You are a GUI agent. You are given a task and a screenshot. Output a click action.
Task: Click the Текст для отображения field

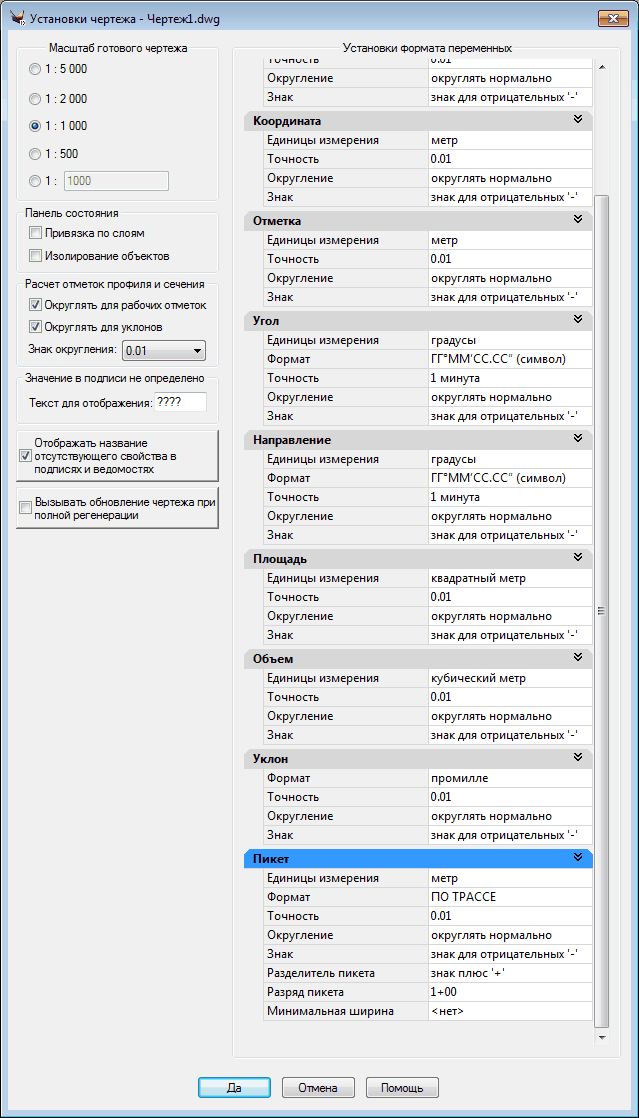pyautogui.click(x=180, y=402)
